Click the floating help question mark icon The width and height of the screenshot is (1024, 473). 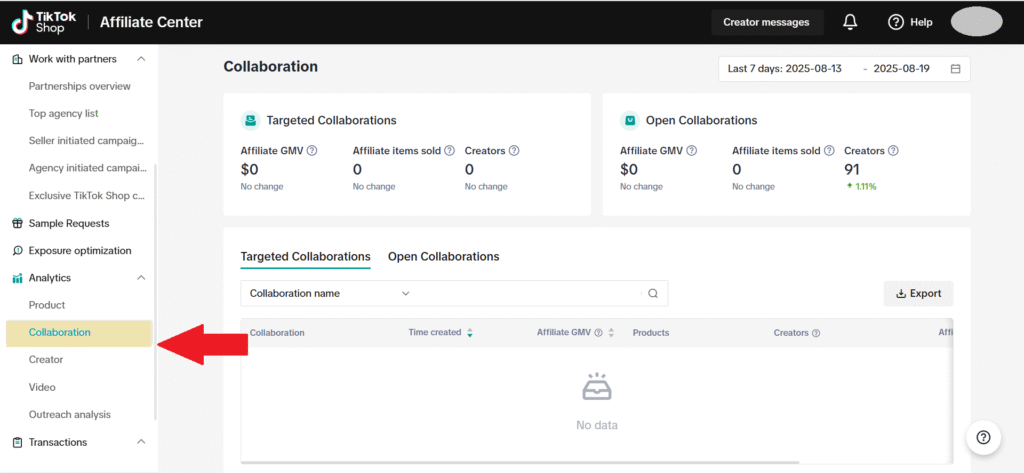(983, 437)
